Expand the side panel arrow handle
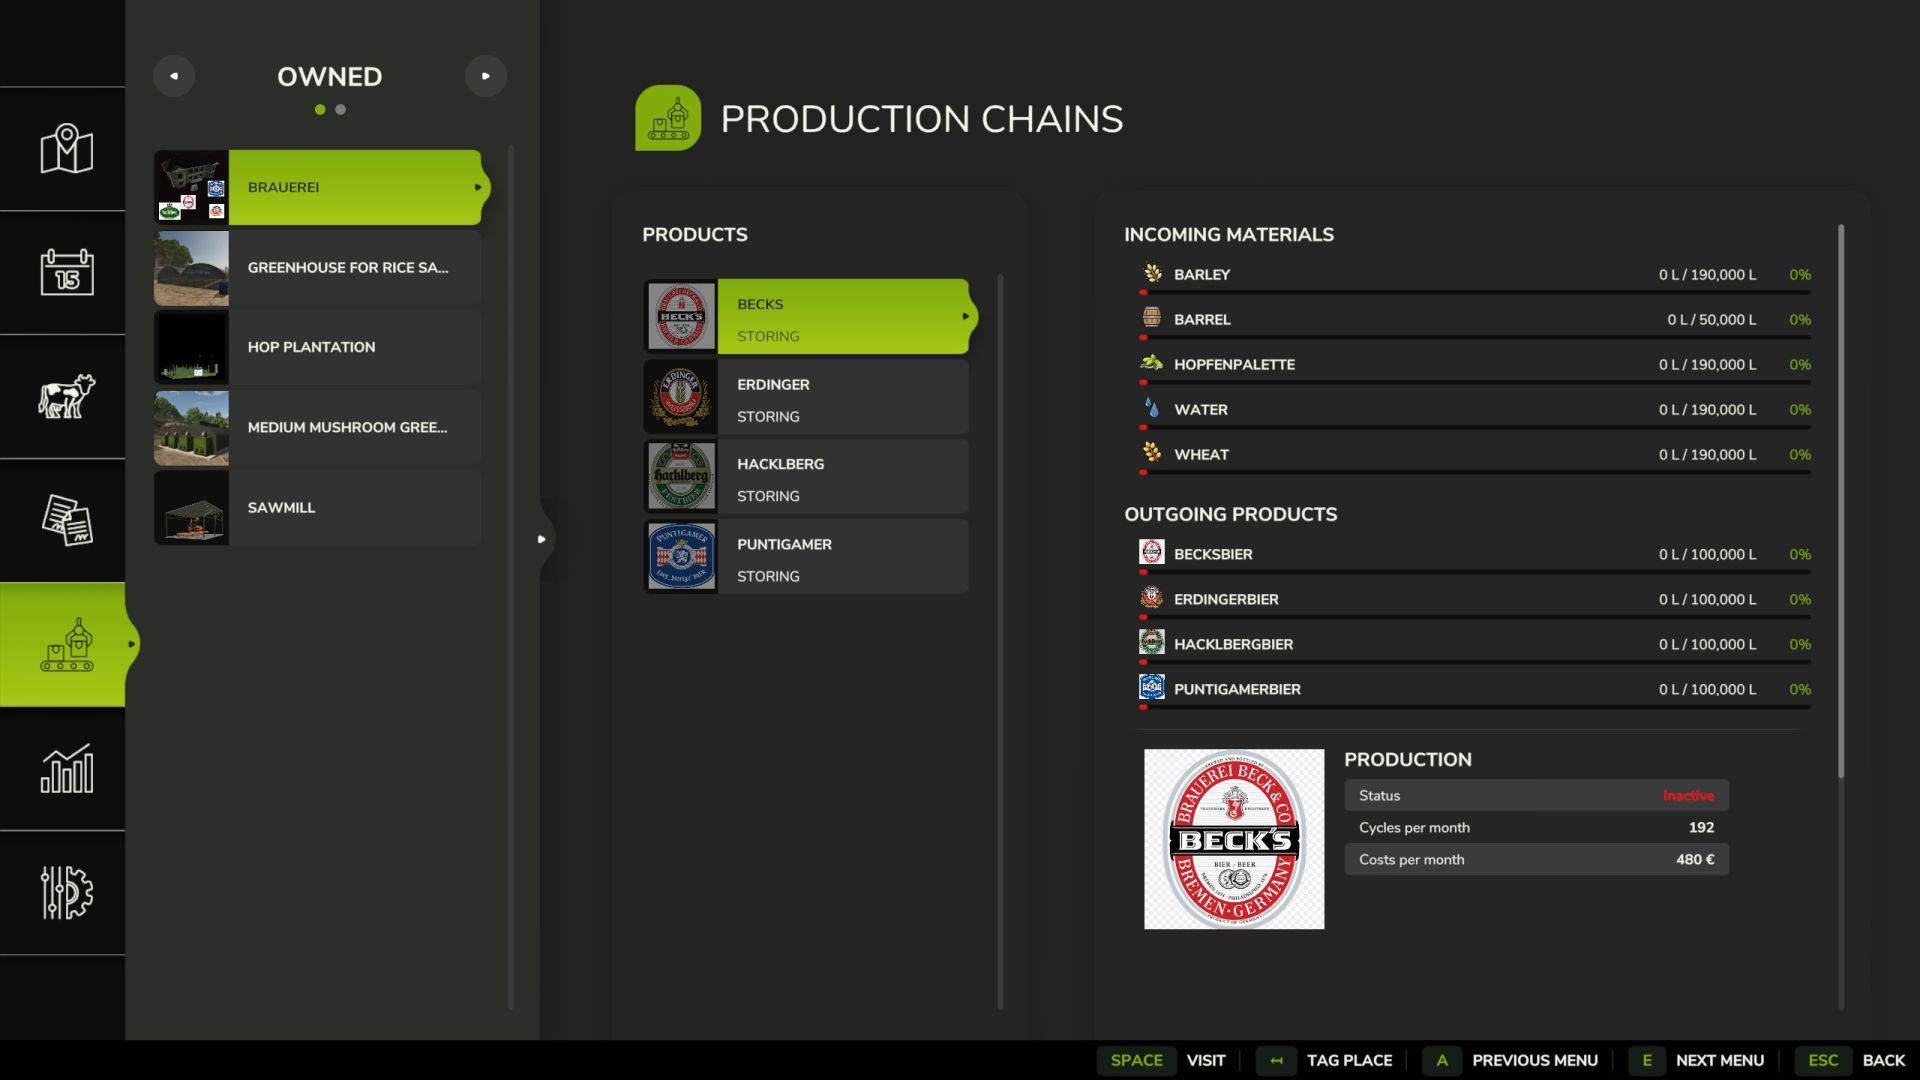Screen dimensions: 1920x1080 point(542,539)
